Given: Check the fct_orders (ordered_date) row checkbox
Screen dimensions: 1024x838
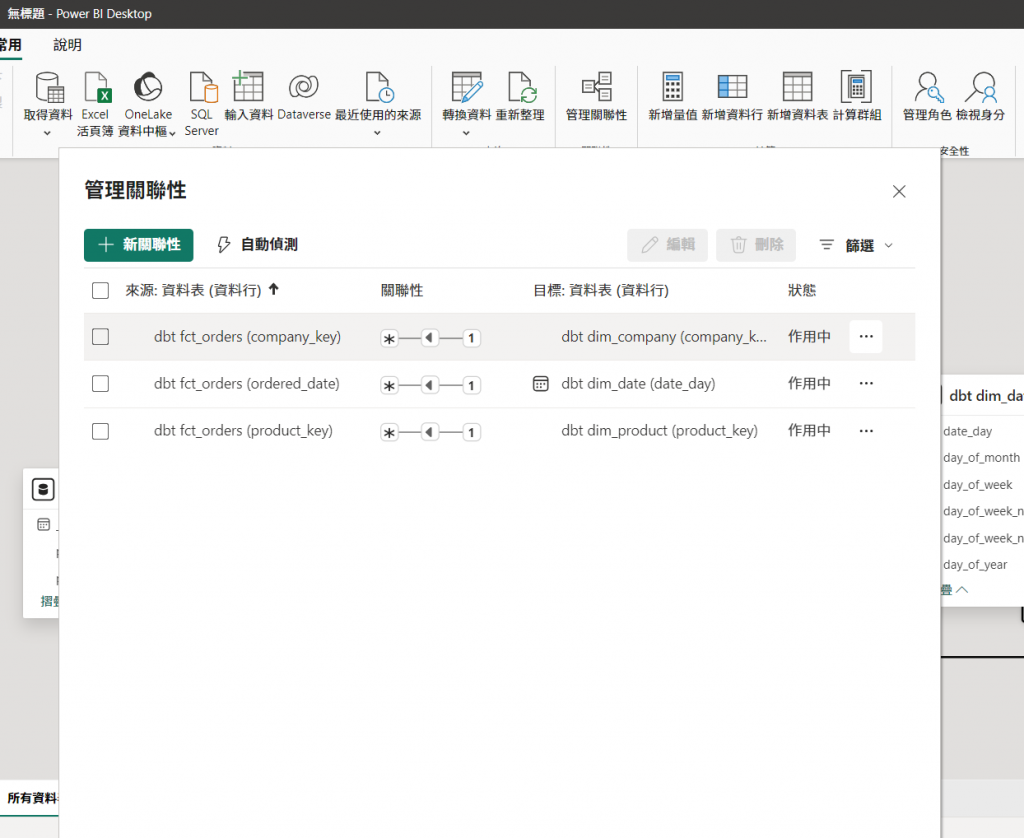Looking at the screenshot, I should (101, 383).
